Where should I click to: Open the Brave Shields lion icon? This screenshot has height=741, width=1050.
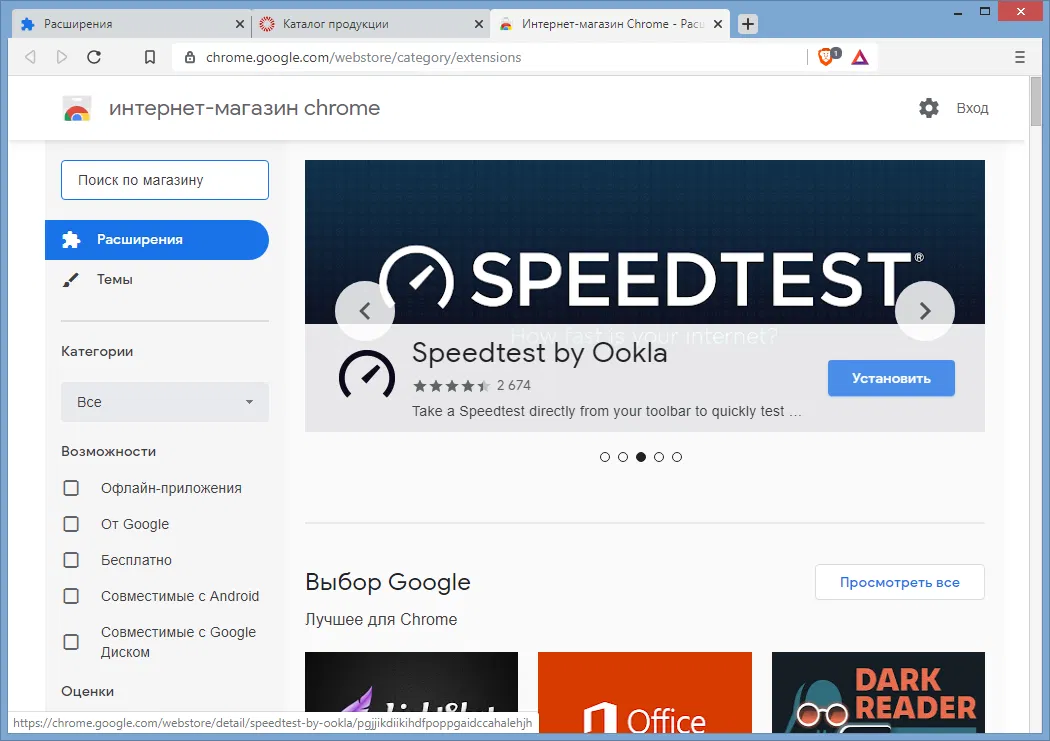[828, 57]
